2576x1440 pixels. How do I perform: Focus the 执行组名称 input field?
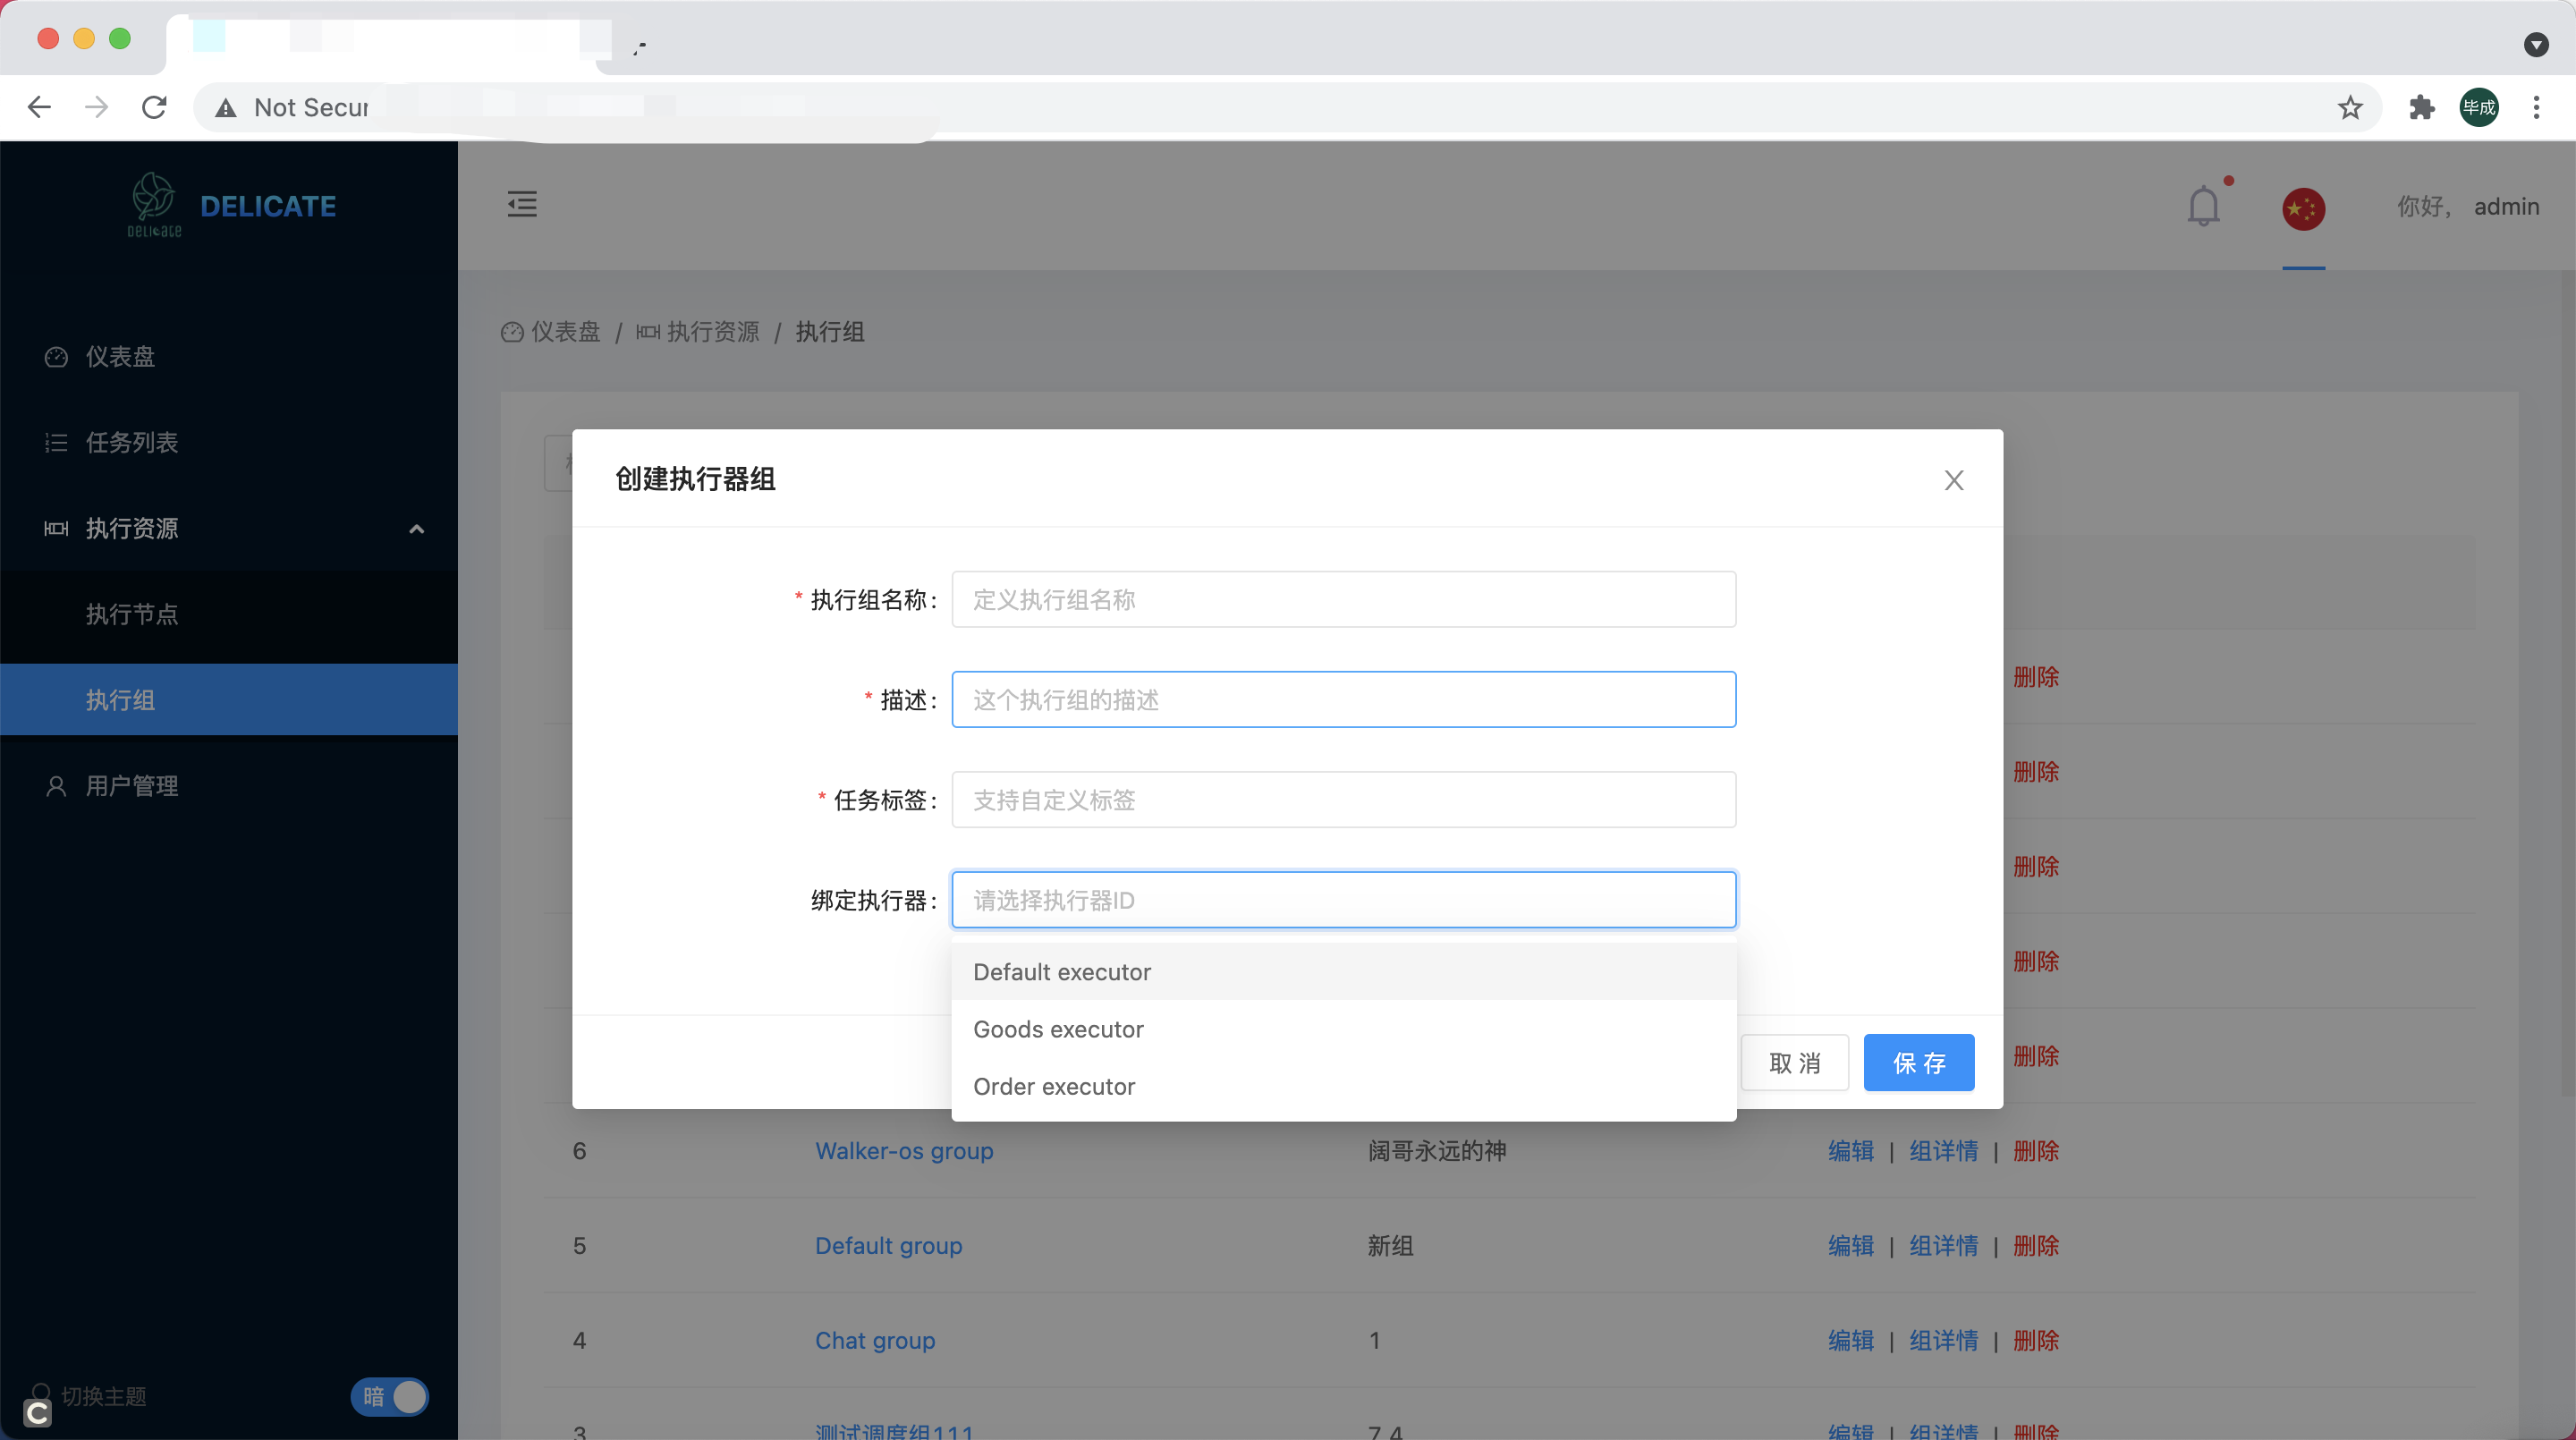coord(1343,600)
